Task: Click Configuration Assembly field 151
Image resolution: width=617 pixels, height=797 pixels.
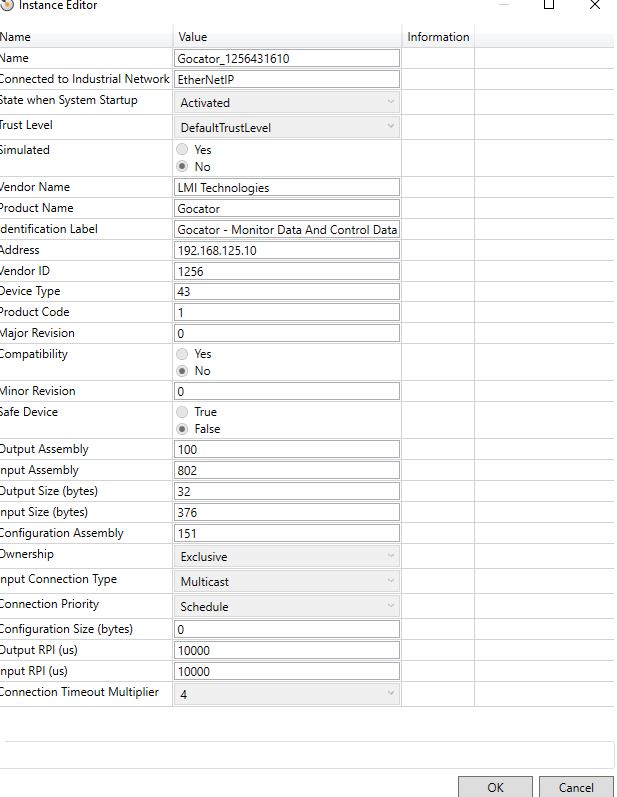Action: [287, 533]
